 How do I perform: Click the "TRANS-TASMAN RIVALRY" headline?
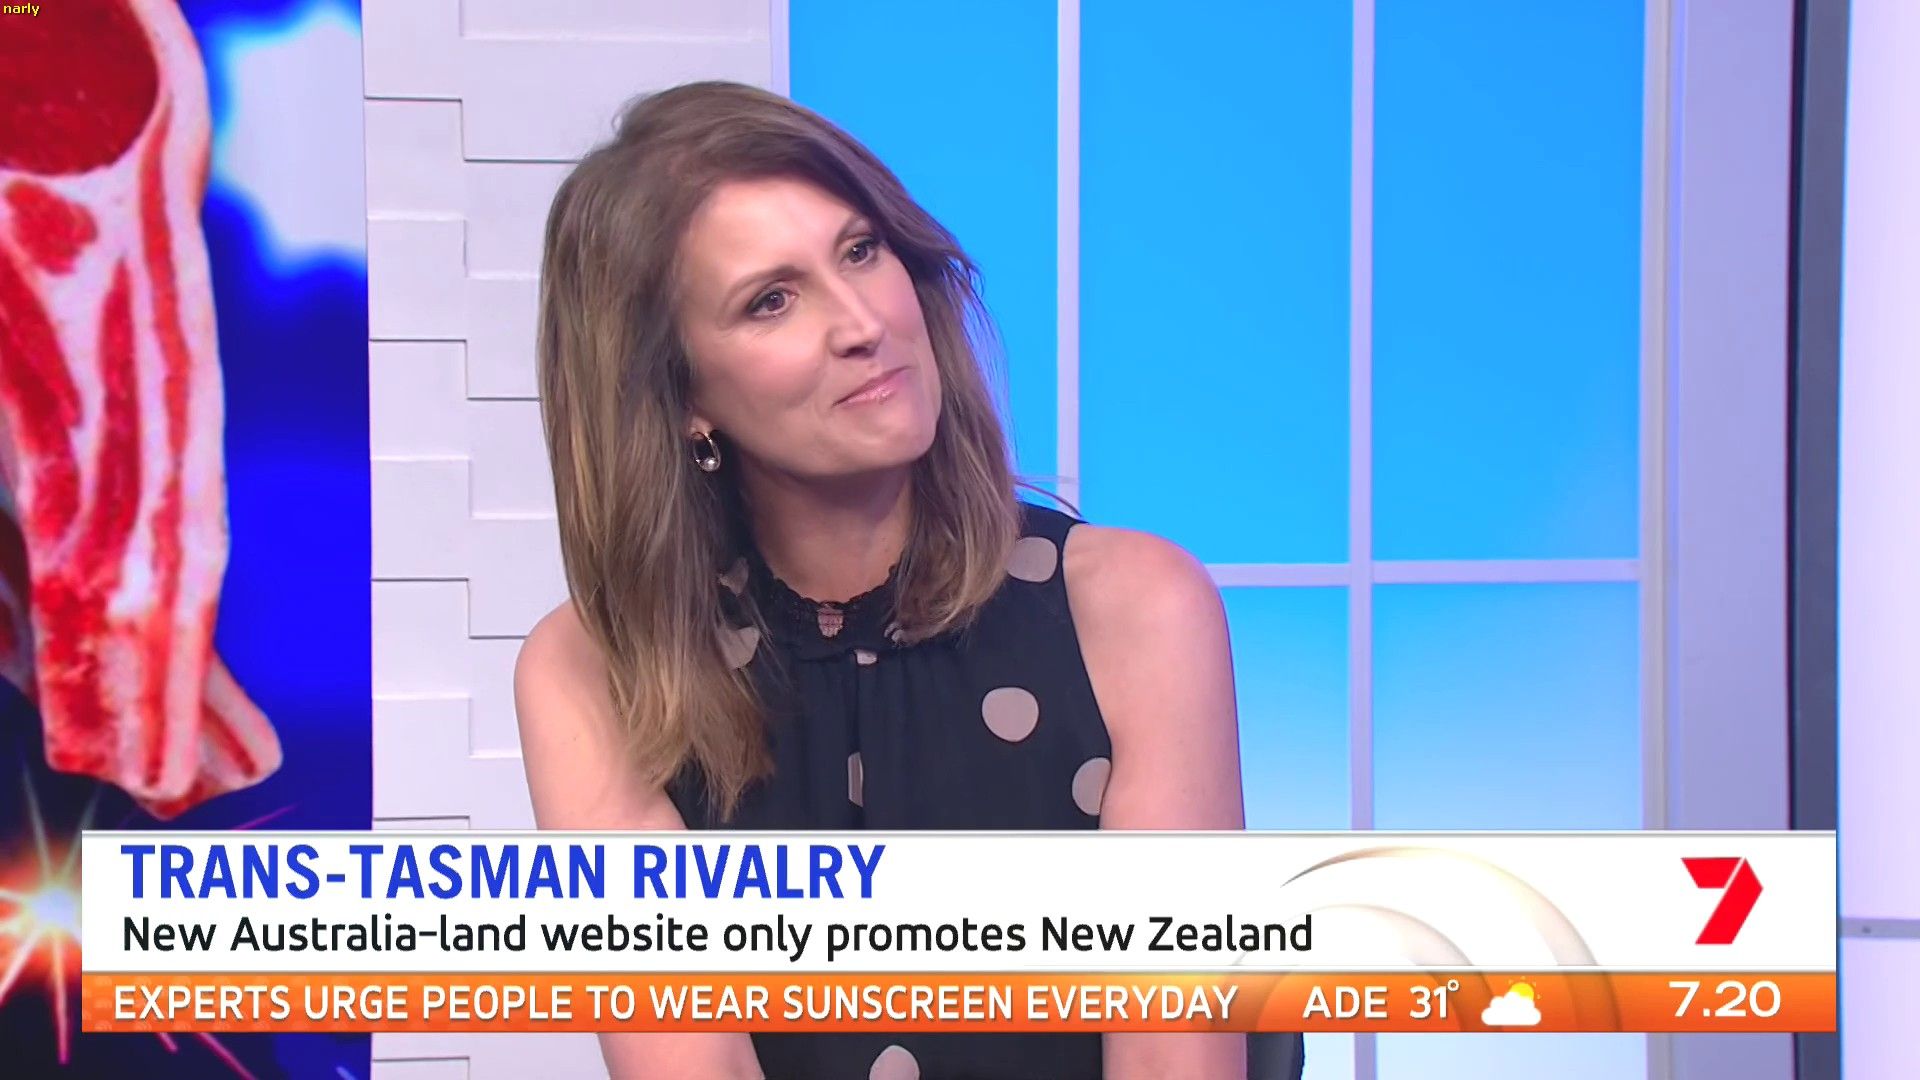coord(502,873)
